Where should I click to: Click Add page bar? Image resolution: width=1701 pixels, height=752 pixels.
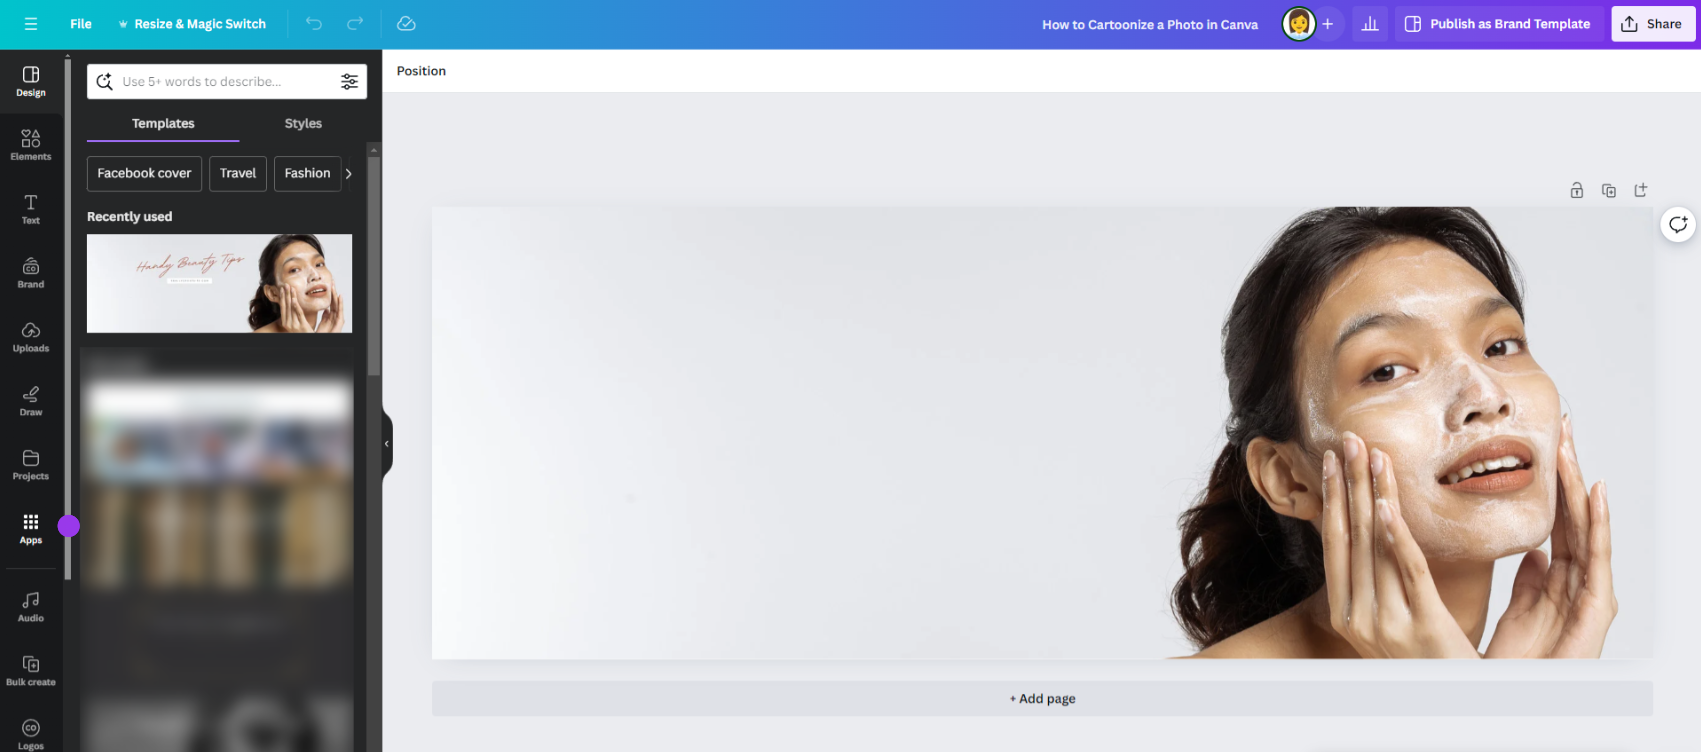[x=1042, y=699]
